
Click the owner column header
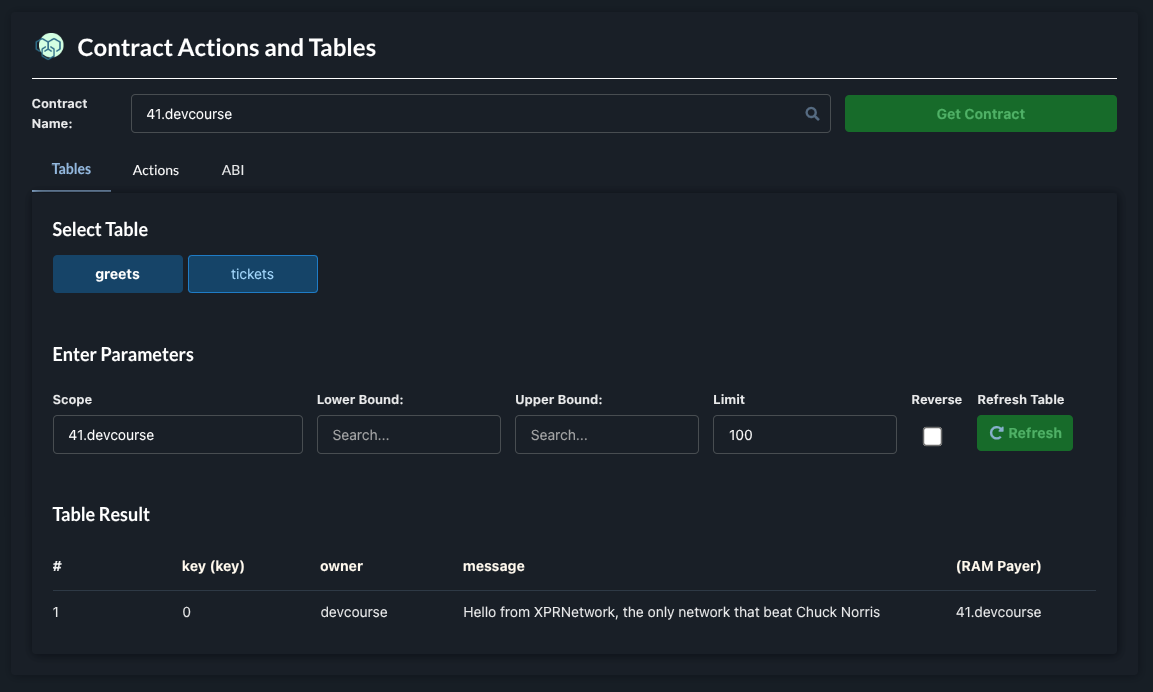pyautogui.click(x=341, y=566)
